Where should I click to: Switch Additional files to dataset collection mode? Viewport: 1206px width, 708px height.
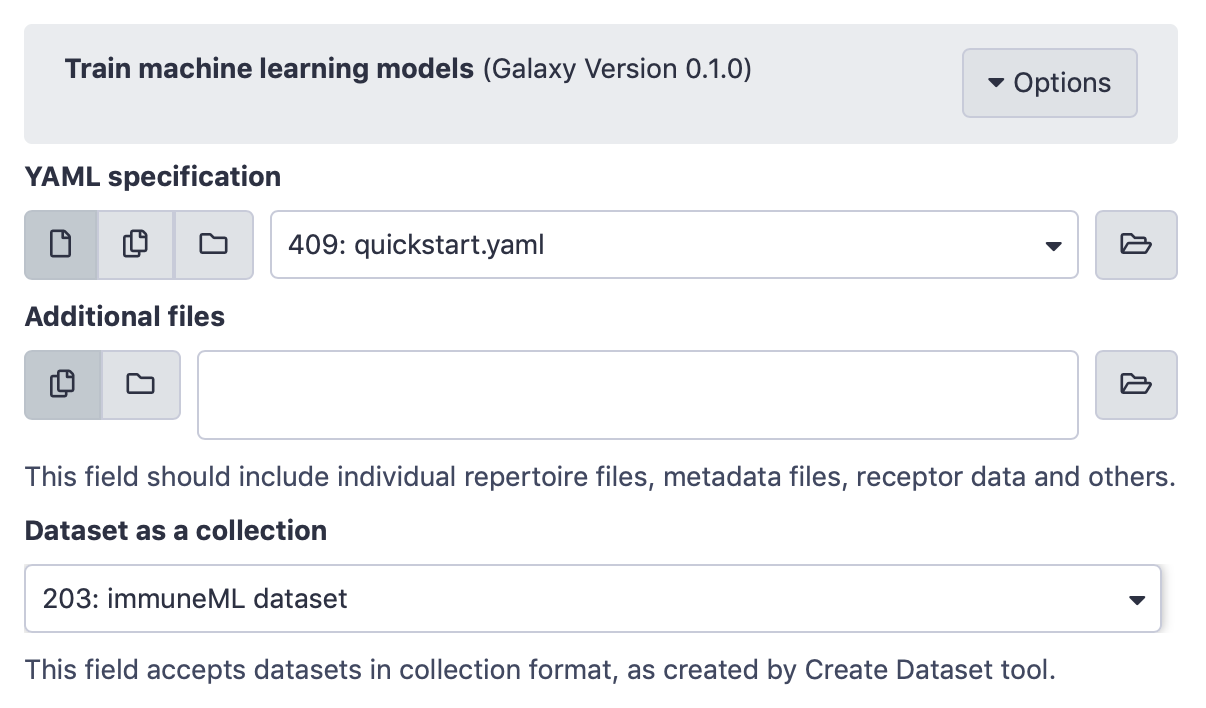pyautogui.click(x=141, y=384)
